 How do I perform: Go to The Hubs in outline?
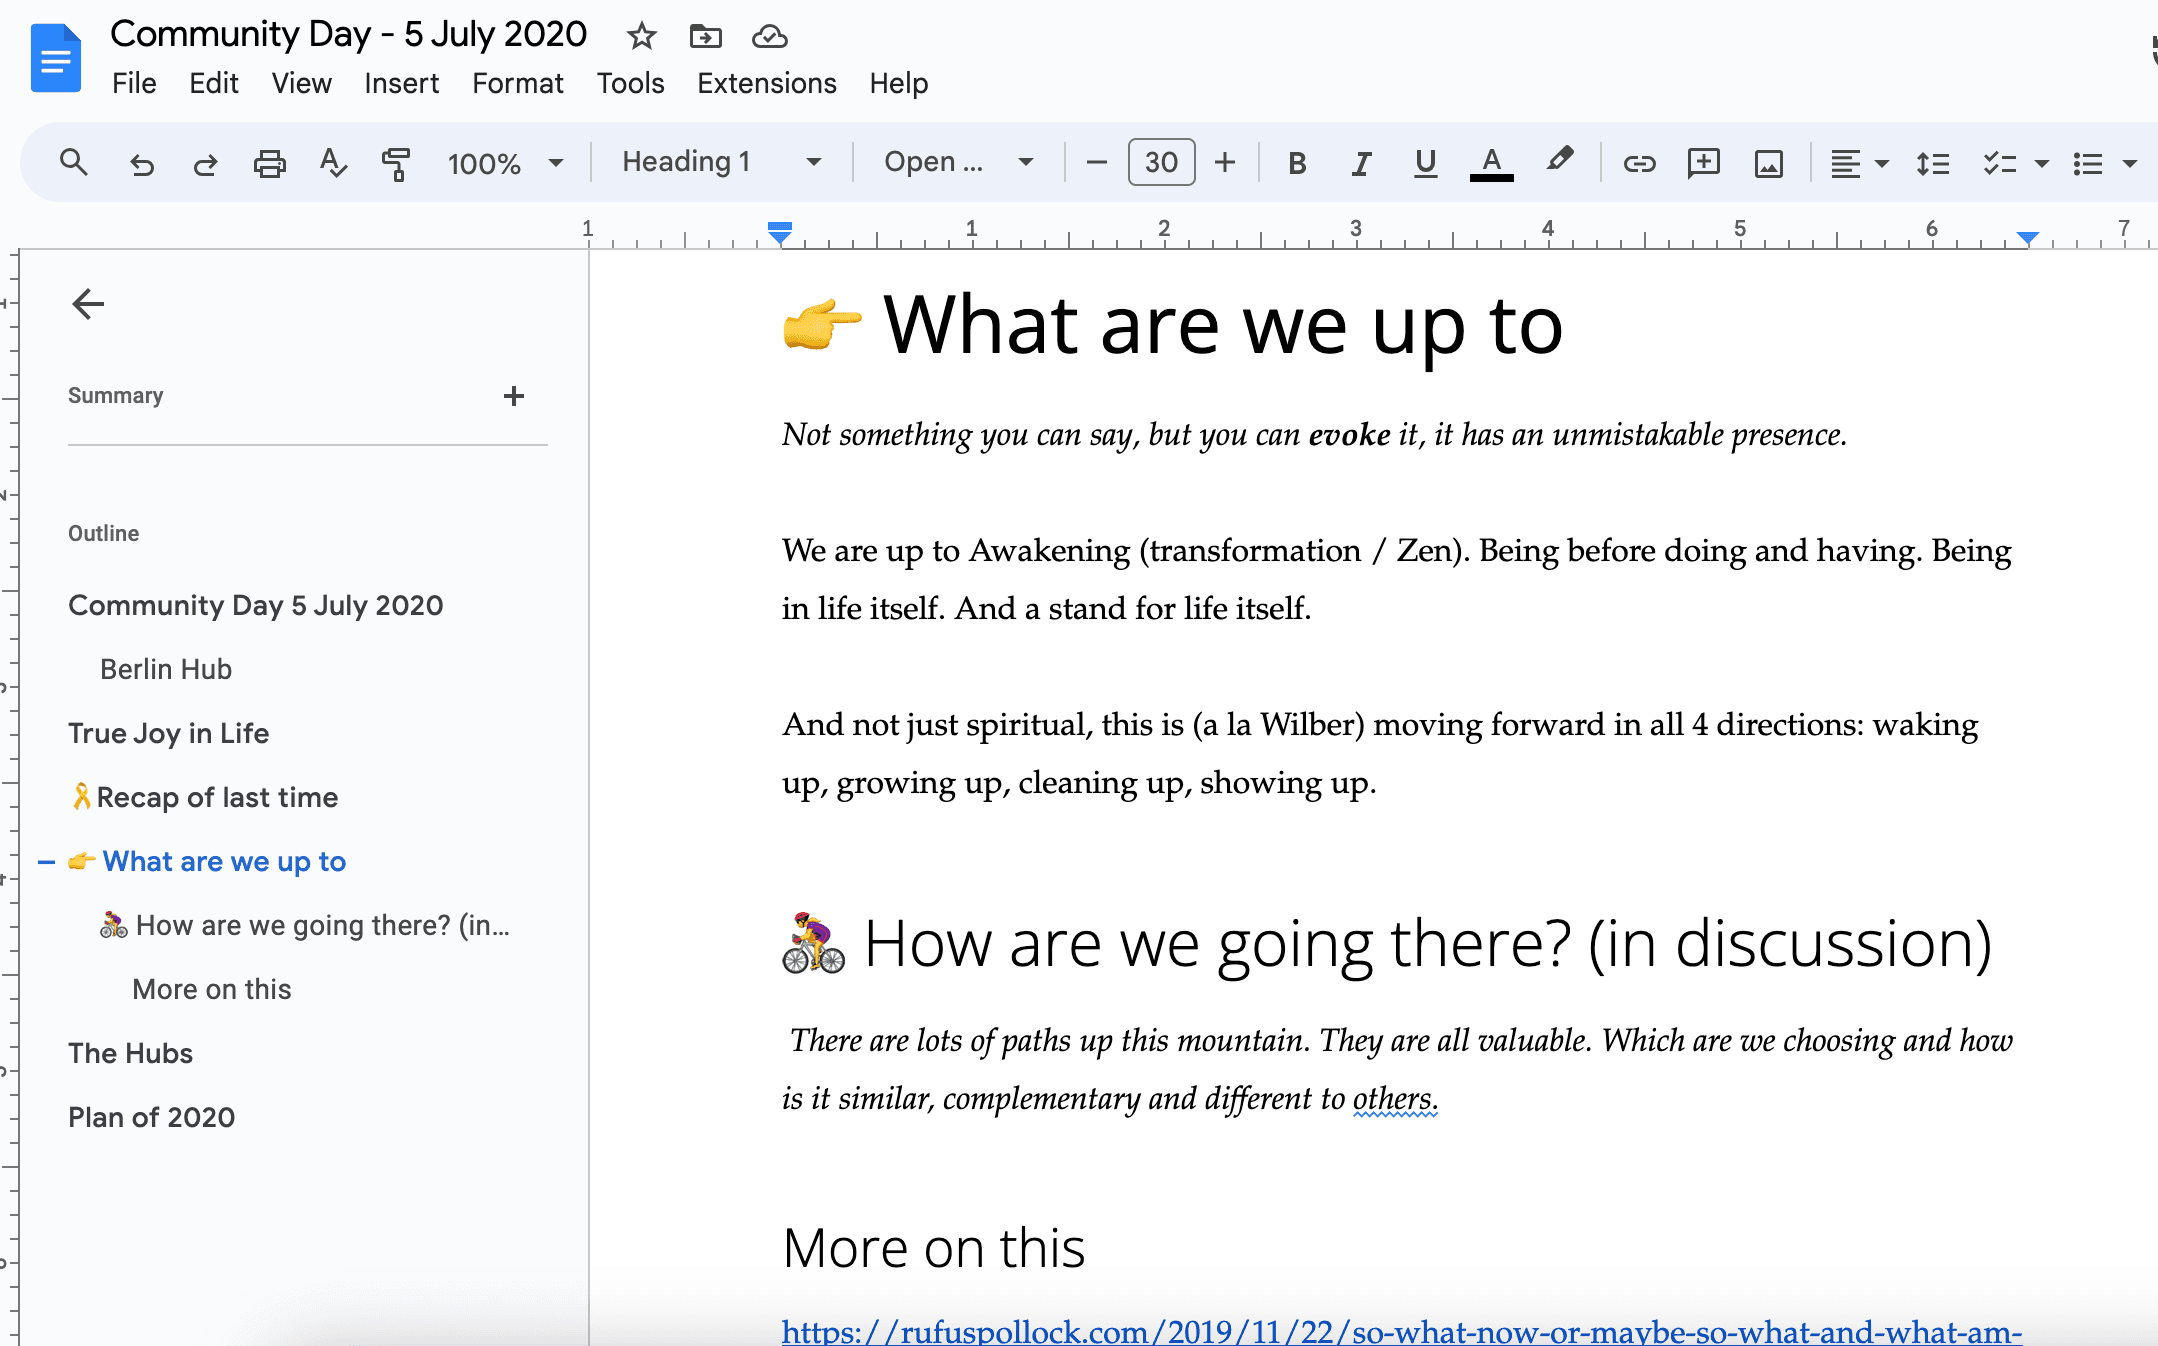(130, 1053)
